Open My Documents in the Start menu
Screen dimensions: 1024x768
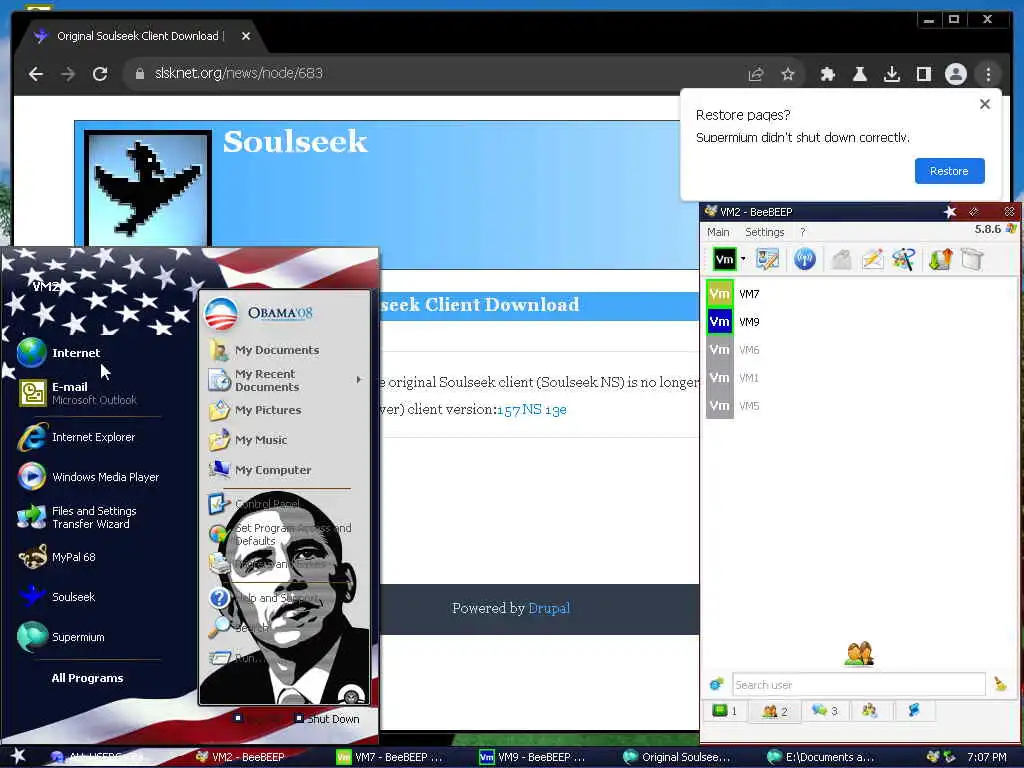pos(285,350)
